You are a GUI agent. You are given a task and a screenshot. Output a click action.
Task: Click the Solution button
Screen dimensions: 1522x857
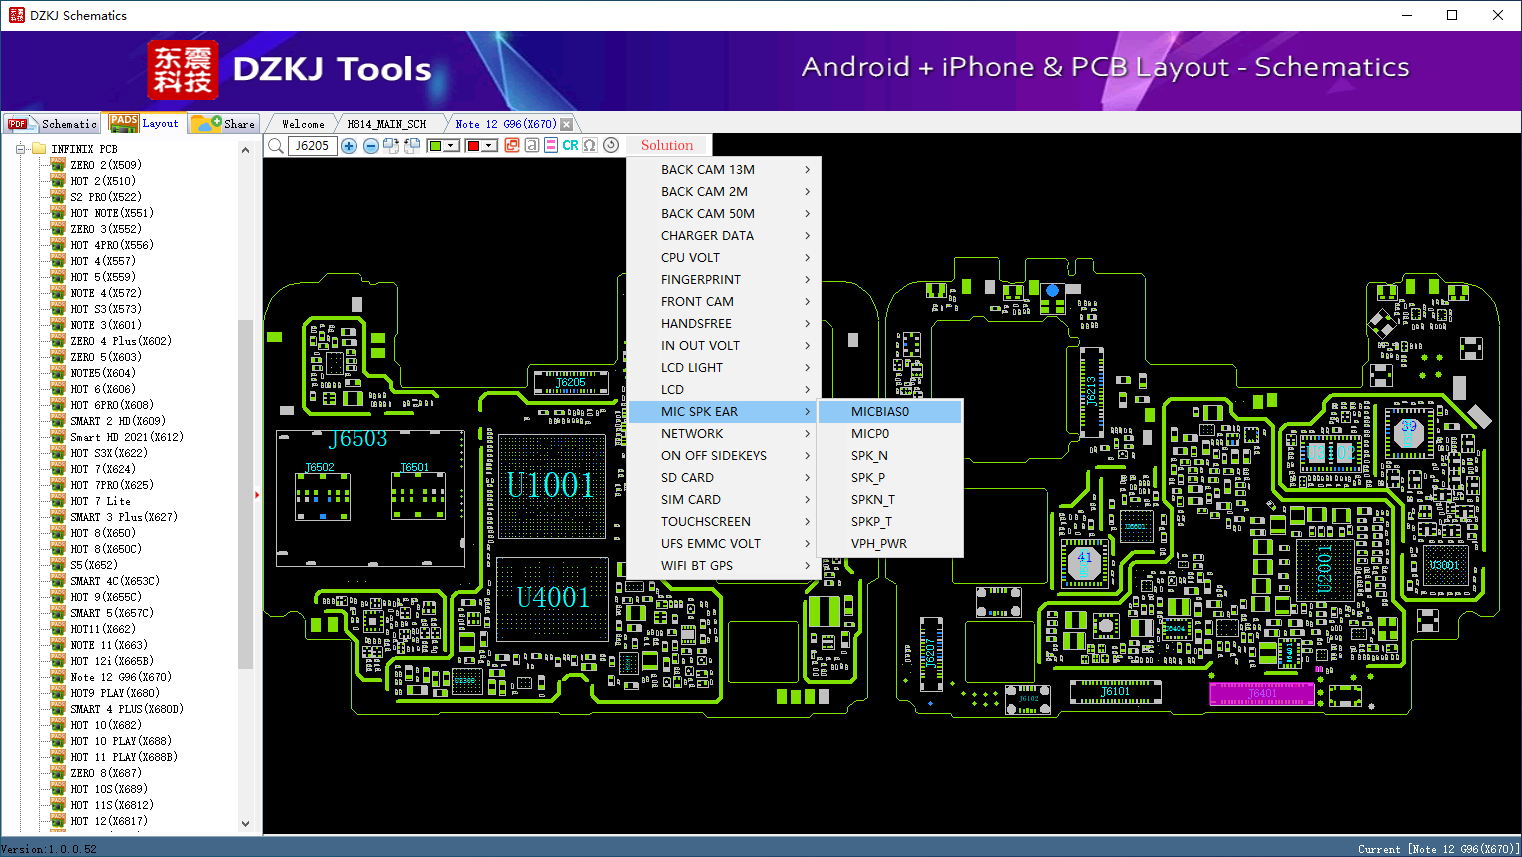click(x=667, y=145)
